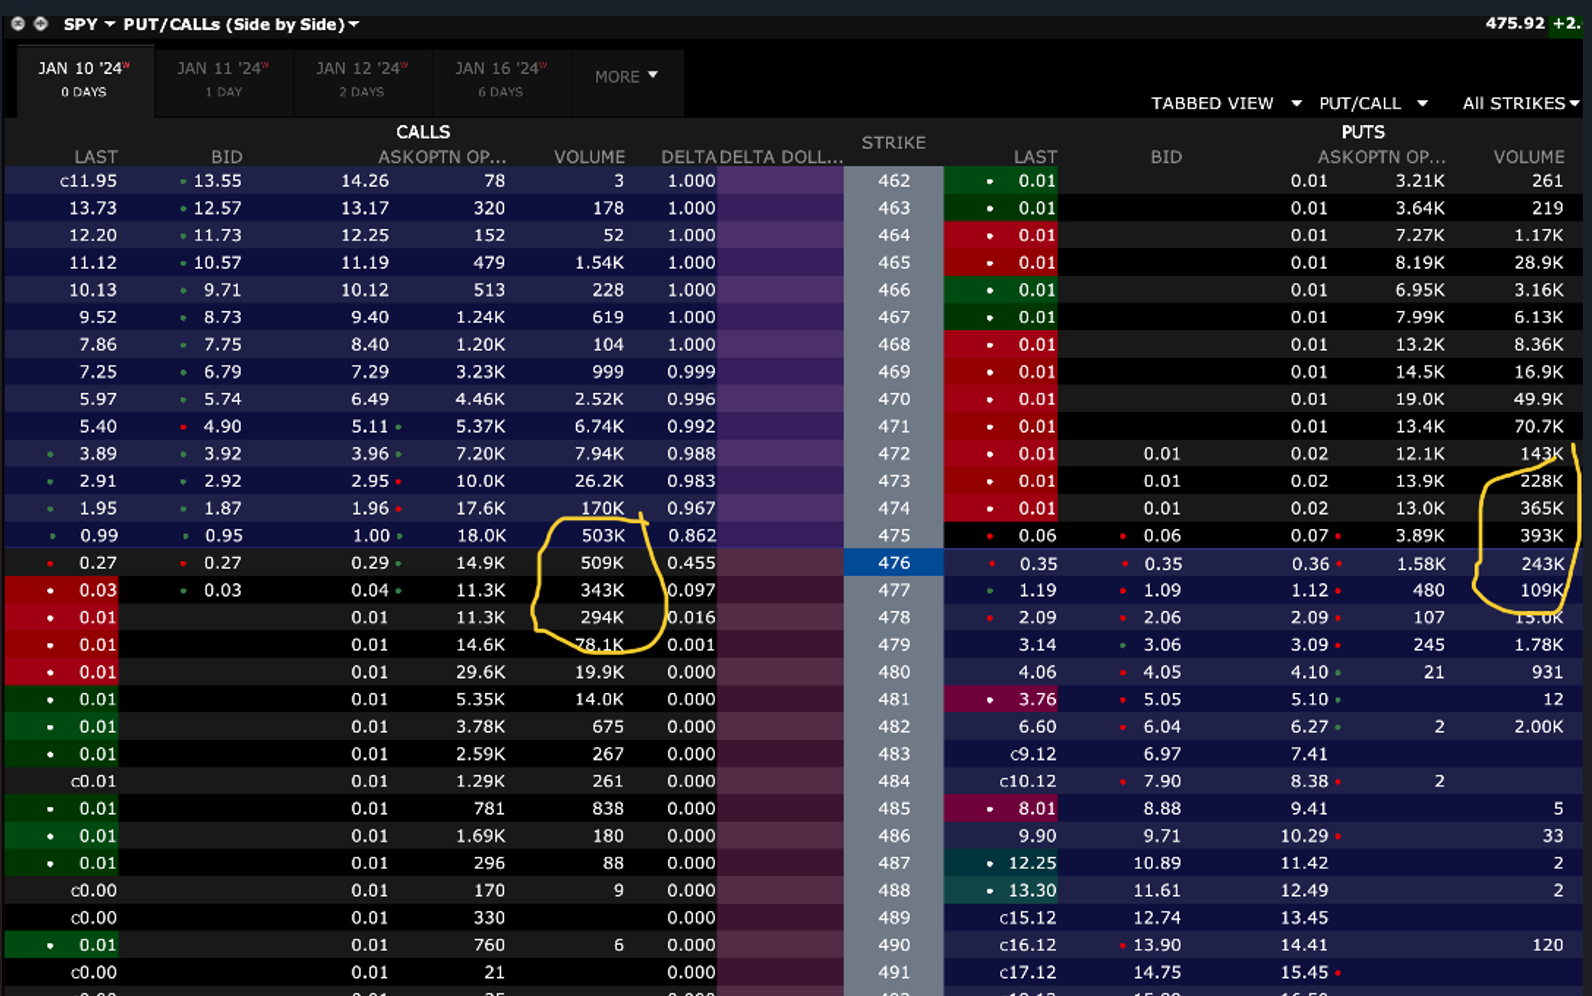Select the highlighted 476 strike cell
The image size is (1592, 996).
tap(893, 563)
